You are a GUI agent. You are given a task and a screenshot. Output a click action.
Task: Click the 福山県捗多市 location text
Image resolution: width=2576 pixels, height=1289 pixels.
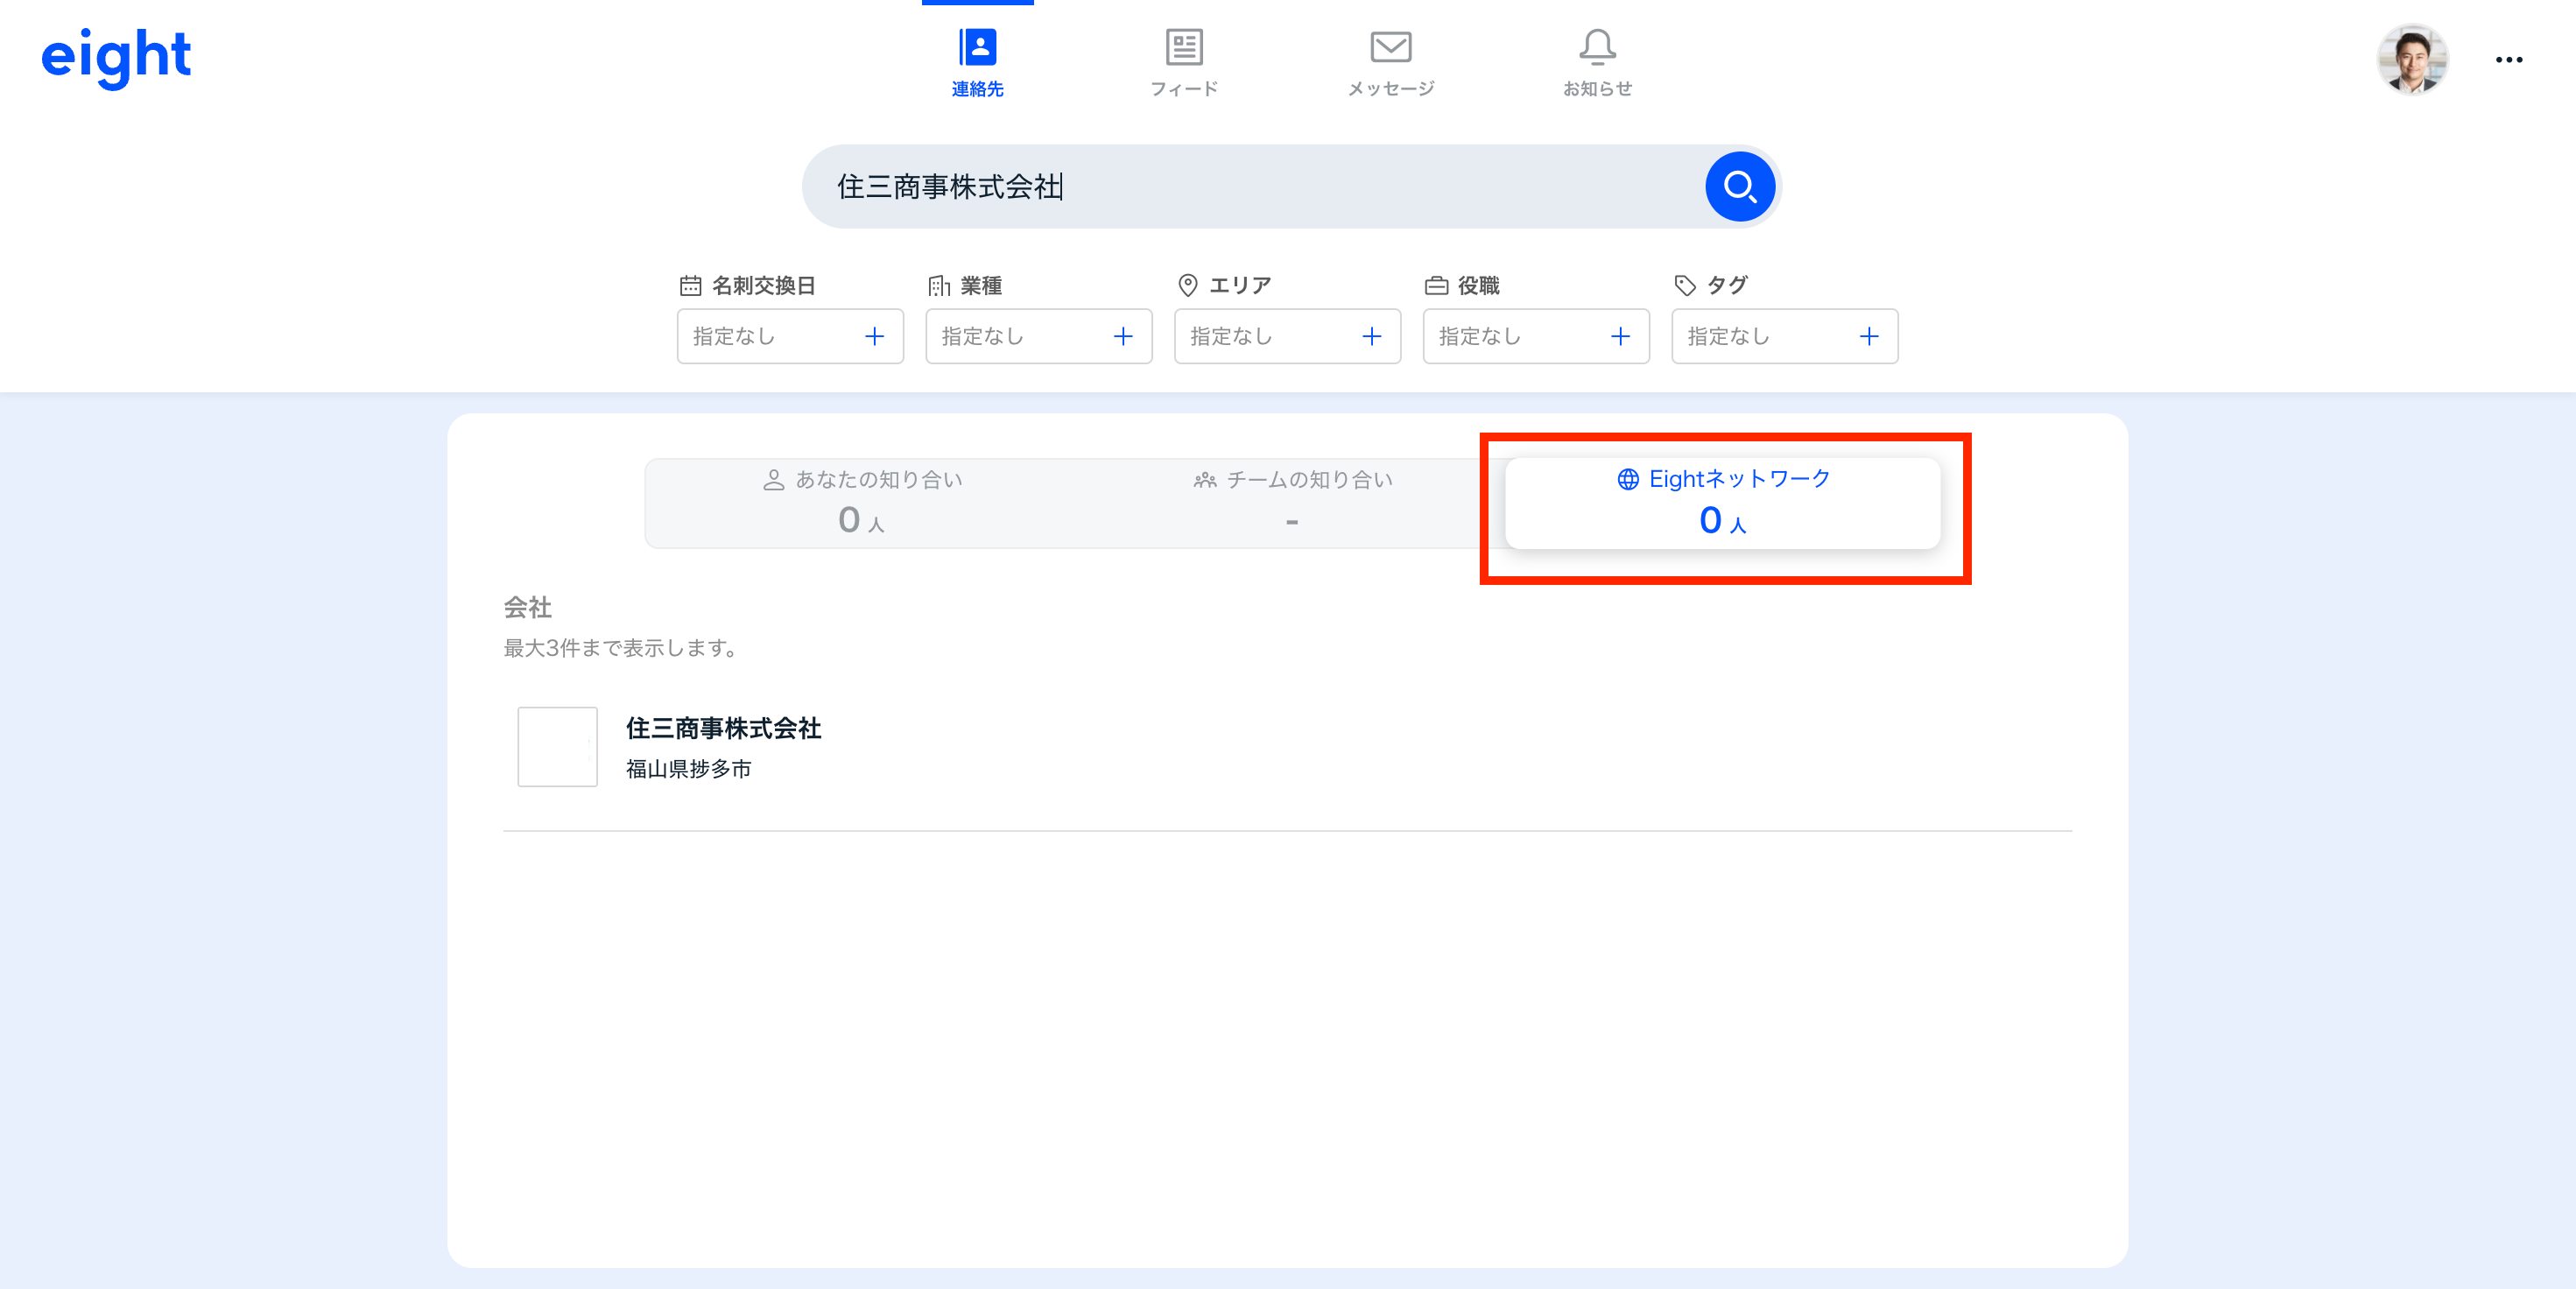[x=688, y=769]
